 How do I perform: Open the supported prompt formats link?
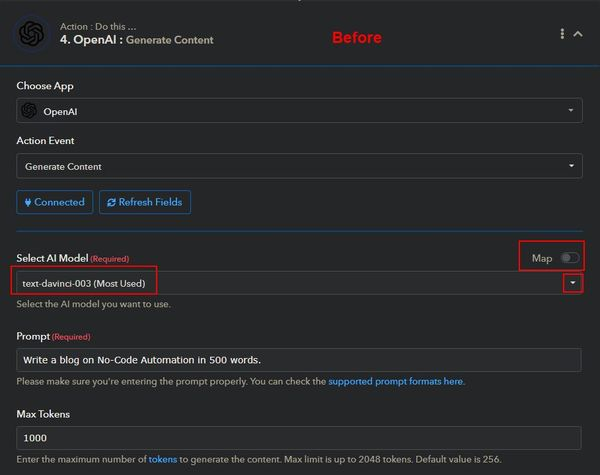click(396, 381)
